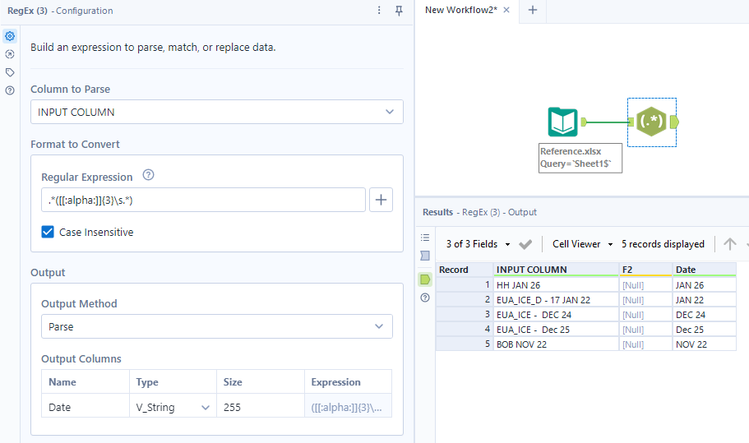This screenshot has height=443, width=749.
Task: Open the Output Method dropdown
Action: 217,326
